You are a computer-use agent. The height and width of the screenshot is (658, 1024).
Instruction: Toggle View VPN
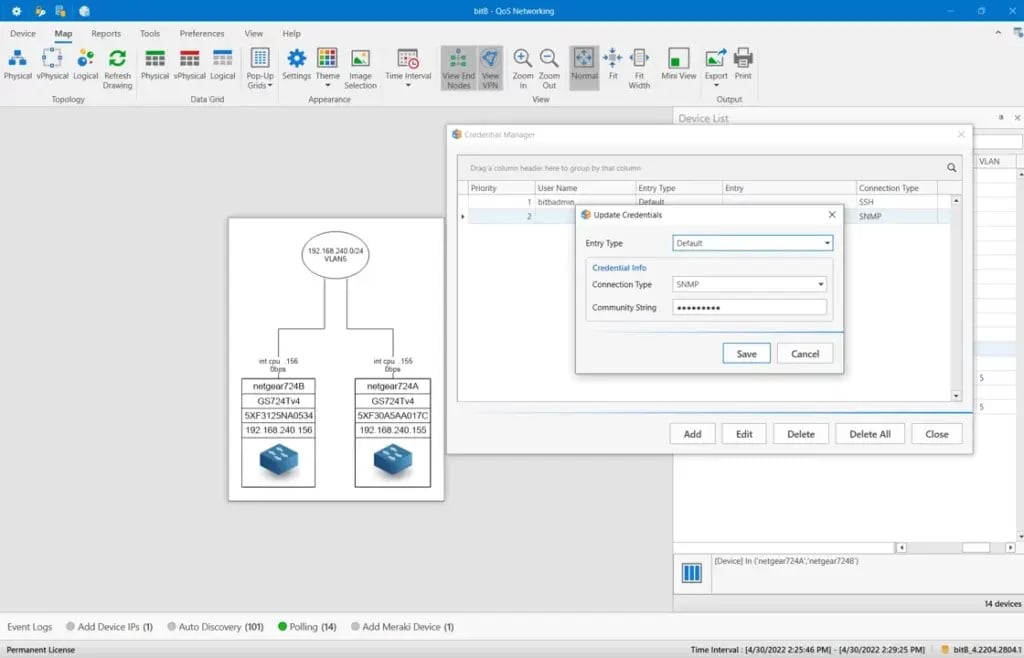click(490, 69)
